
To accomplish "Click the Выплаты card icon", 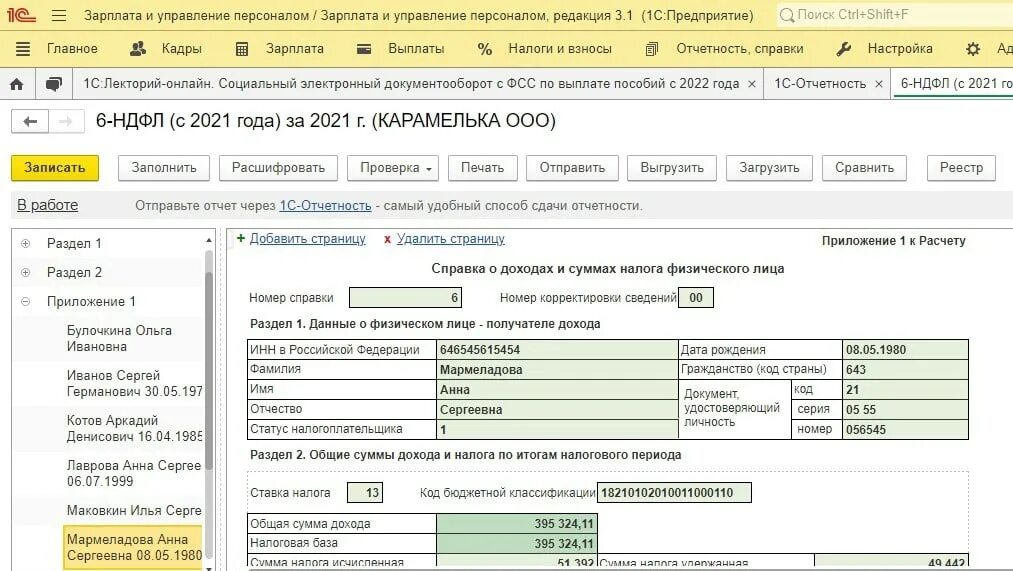I will point(364,49).
